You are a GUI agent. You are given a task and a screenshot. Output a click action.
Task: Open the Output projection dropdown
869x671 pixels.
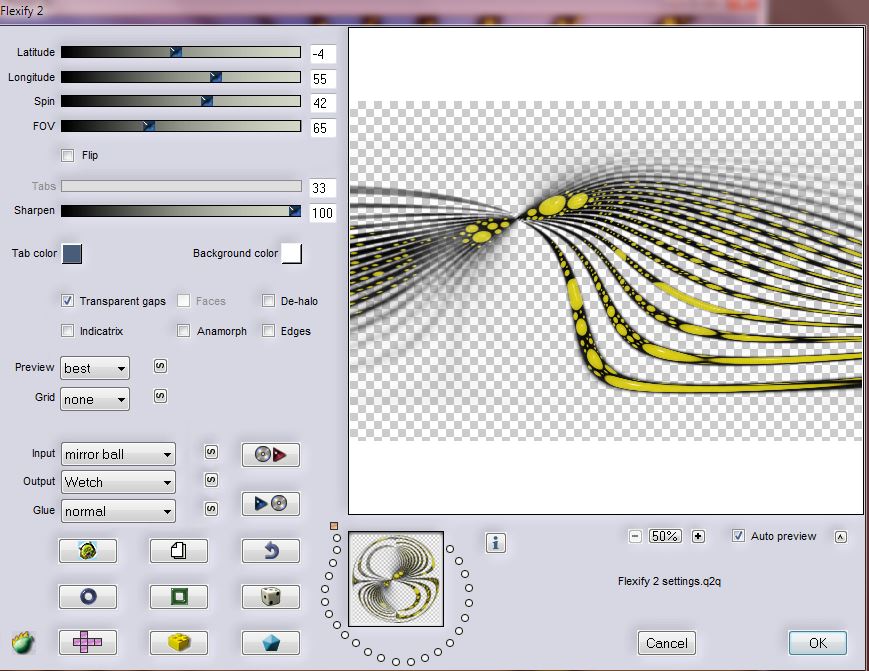[x=118, y=482]
